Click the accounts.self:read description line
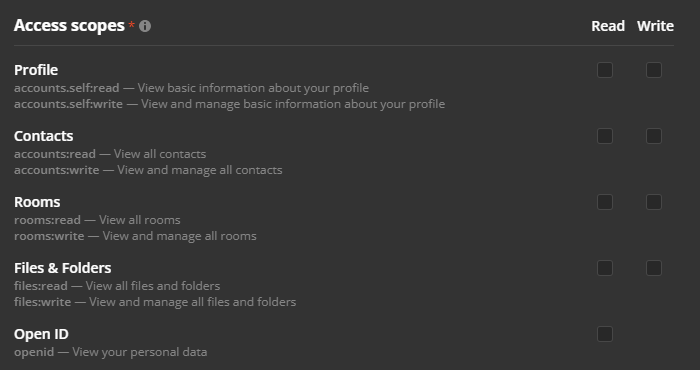700x370 pixels. [x=192, y=88]
